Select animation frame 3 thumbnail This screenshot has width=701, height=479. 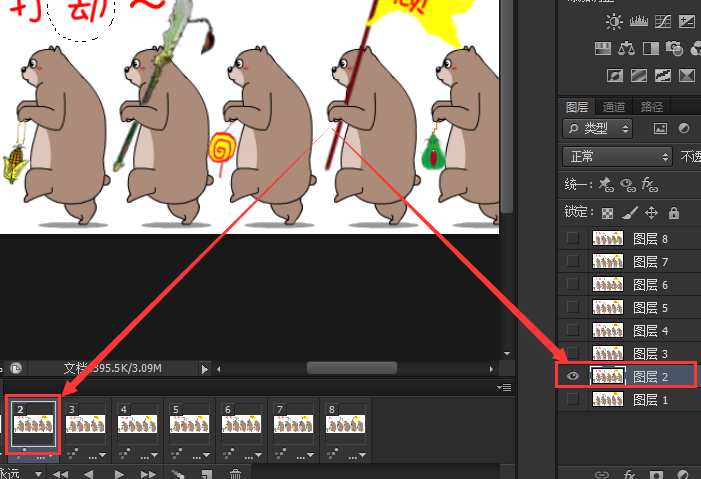coord(85,424)
